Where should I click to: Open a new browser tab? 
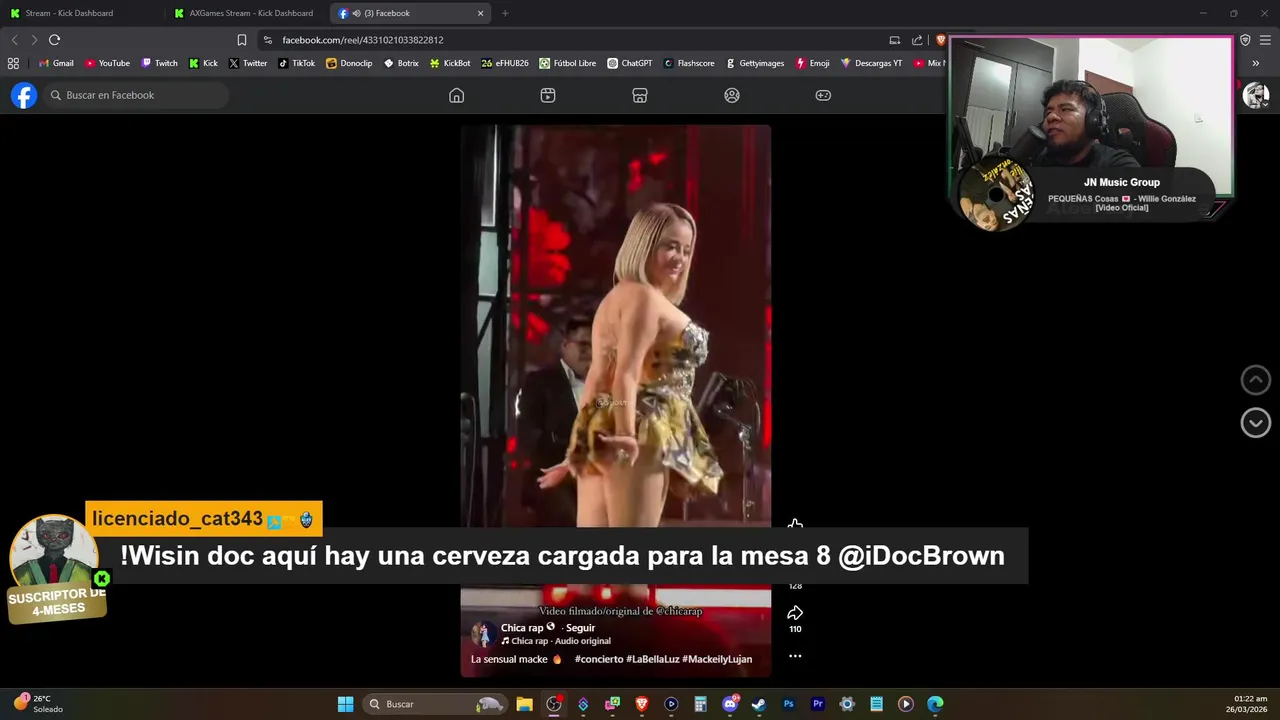click(x=505, y=13)
